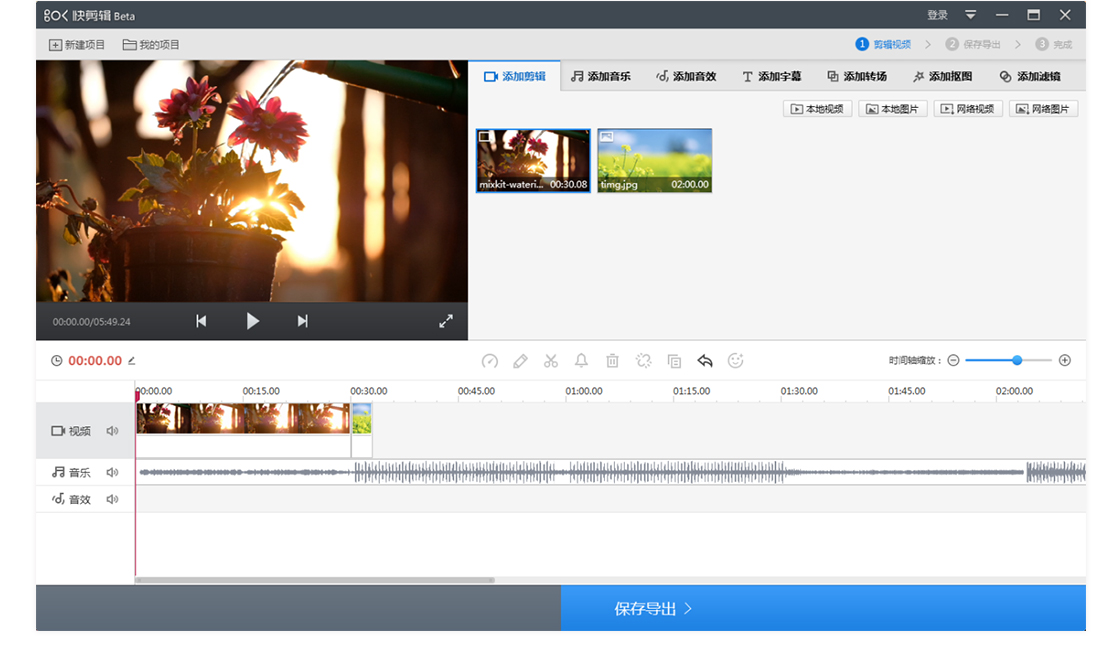Open the 添加字幕 subtitles tab
This screenshot has width=1120, height=650.
771,76
